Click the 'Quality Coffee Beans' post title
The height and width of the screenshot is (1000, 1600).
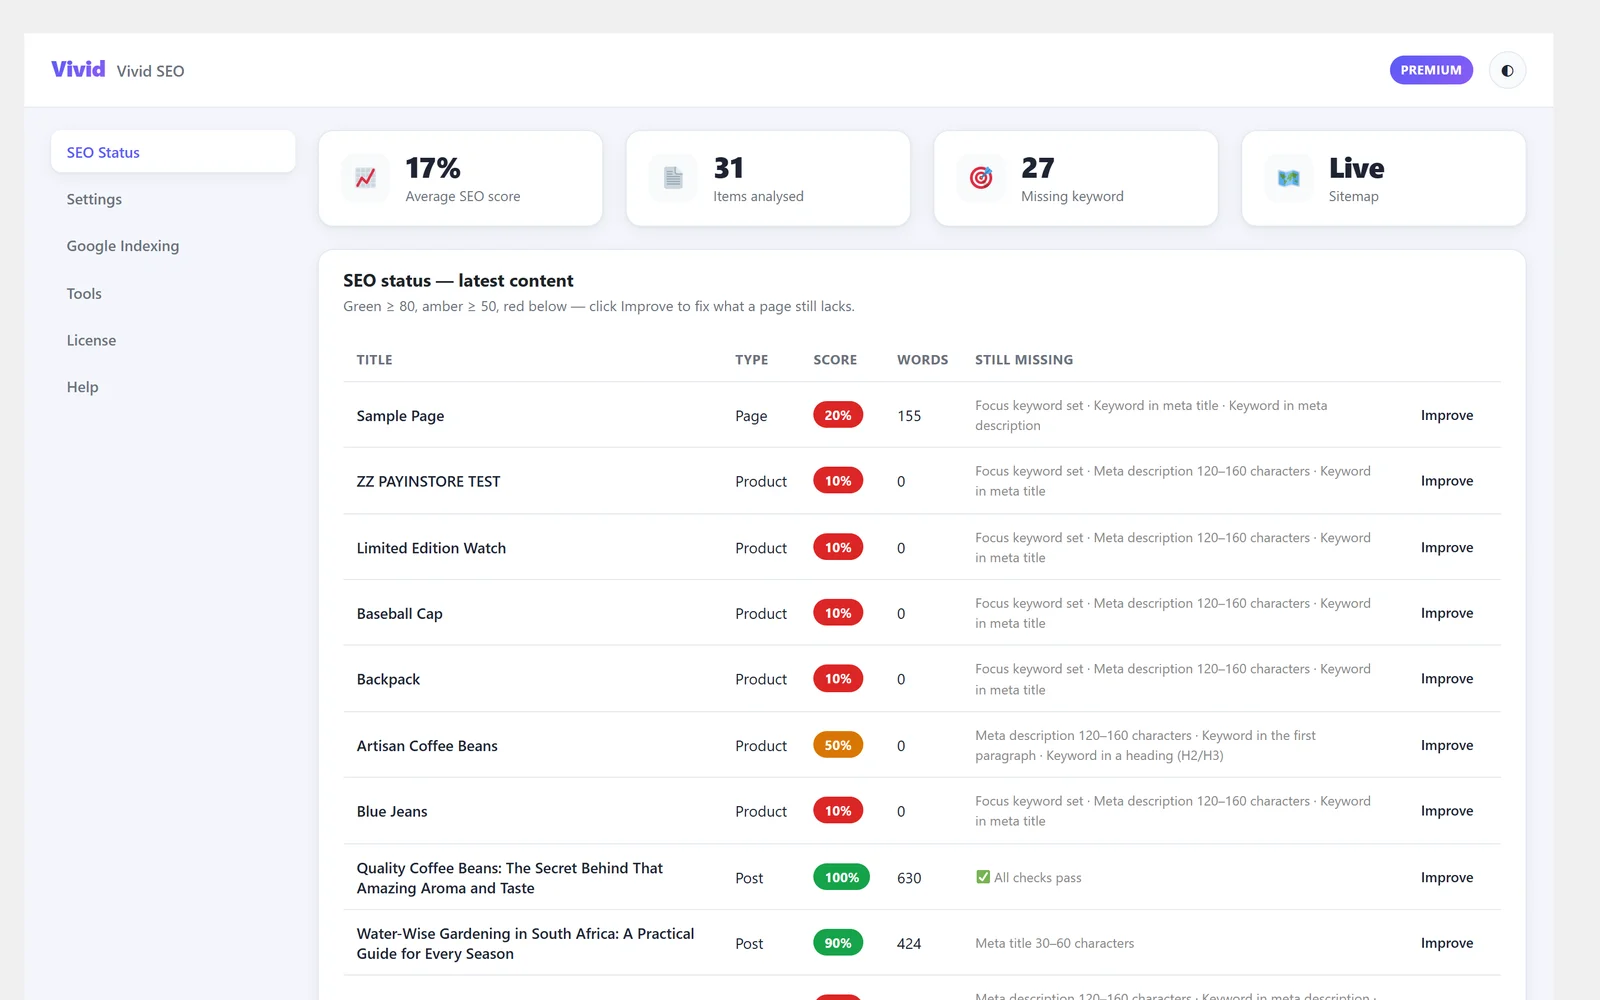[x=510, y=878]
